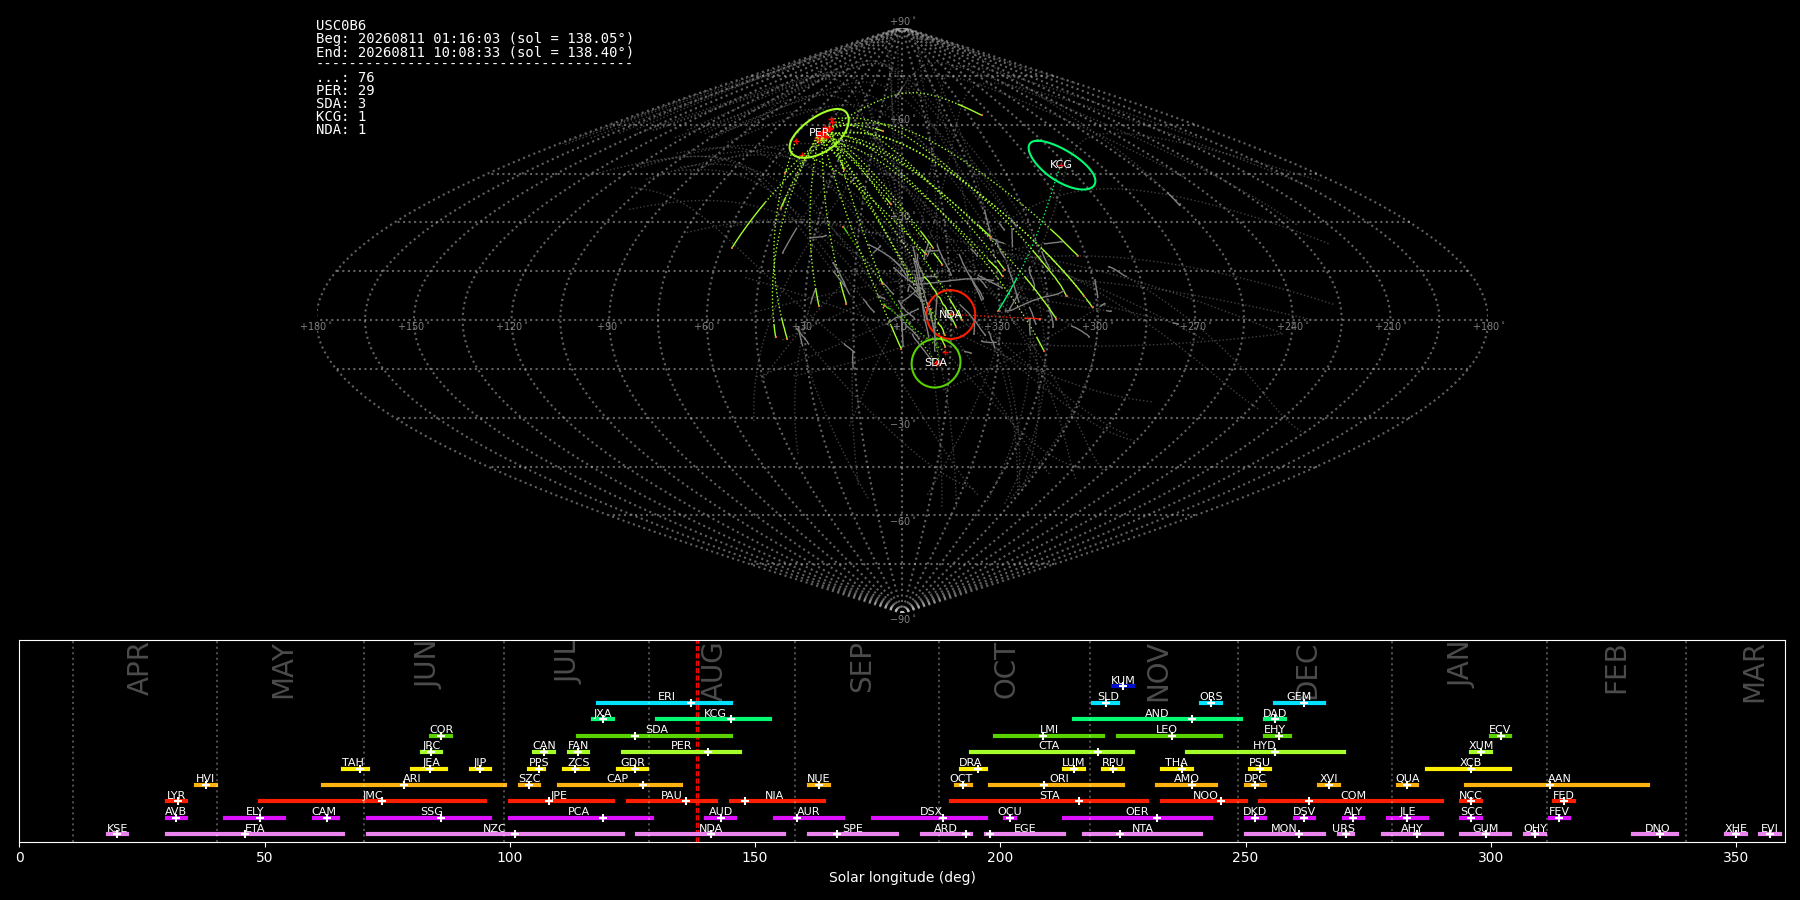1800x900 pixels.
Task: Select the PER shower activity bar
Action: [x=681, y=752]
